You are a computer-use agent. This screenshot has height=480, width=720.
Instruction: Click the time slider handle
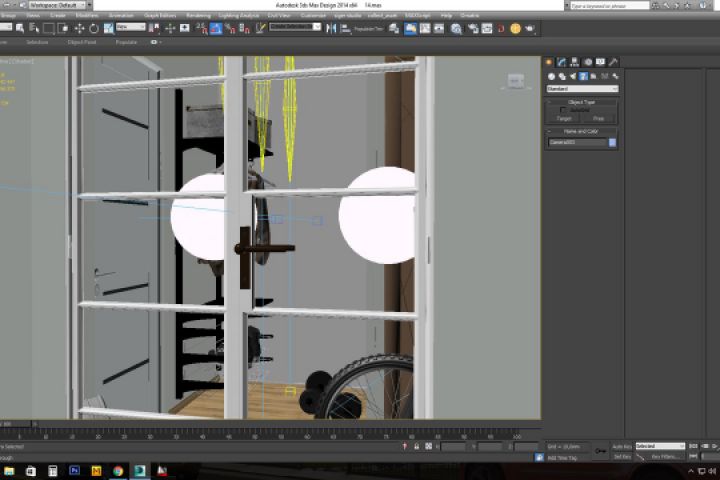(17, 424)
